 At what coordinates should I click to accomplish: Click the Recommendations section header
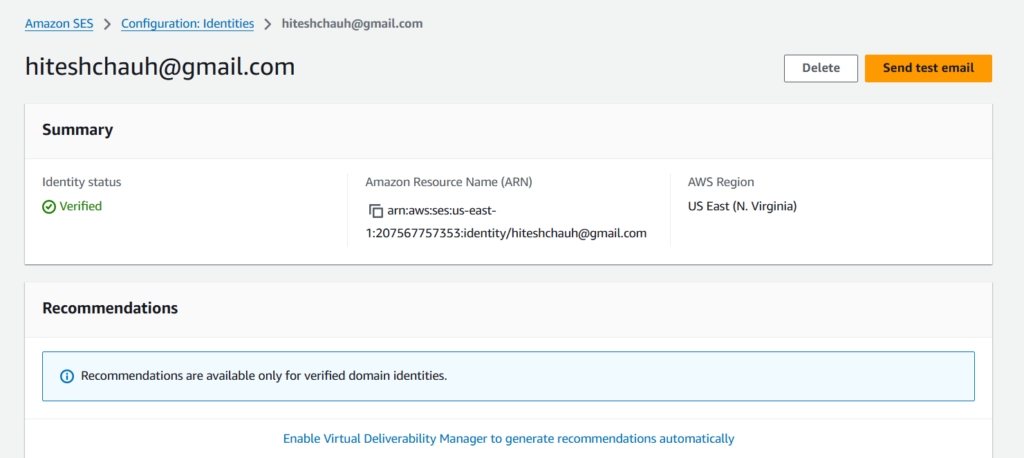[110, 308]
